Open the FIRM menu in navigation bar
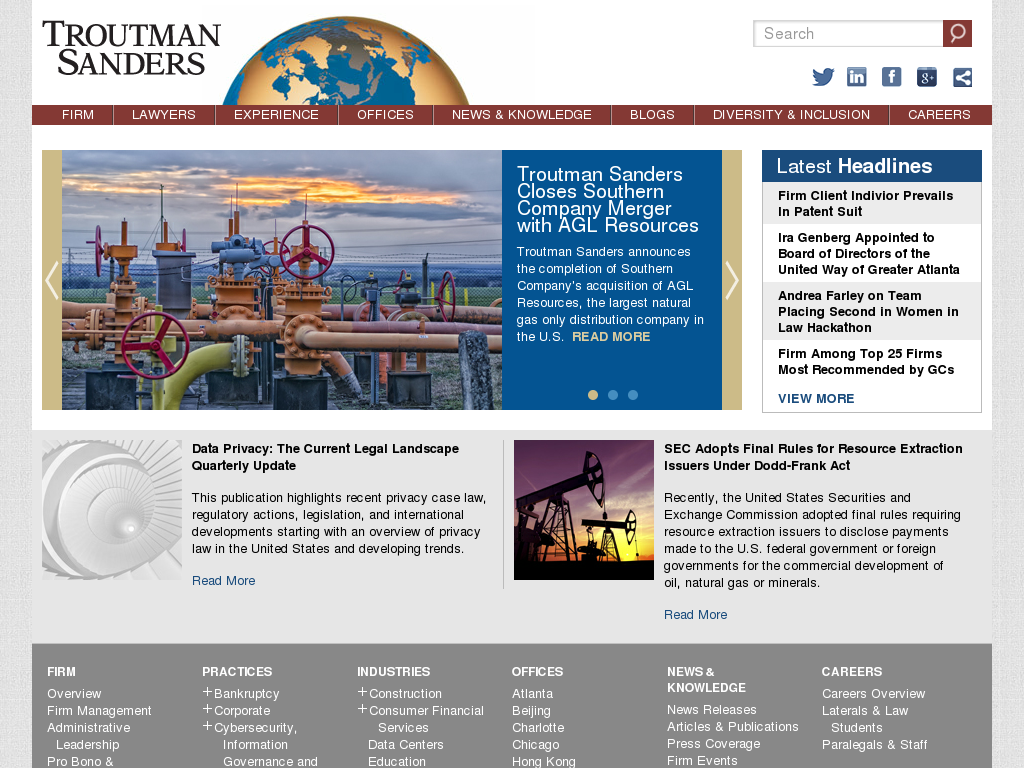Image resolution: width=1024 pixels, height=768 pixels. [x=78, y=115]
